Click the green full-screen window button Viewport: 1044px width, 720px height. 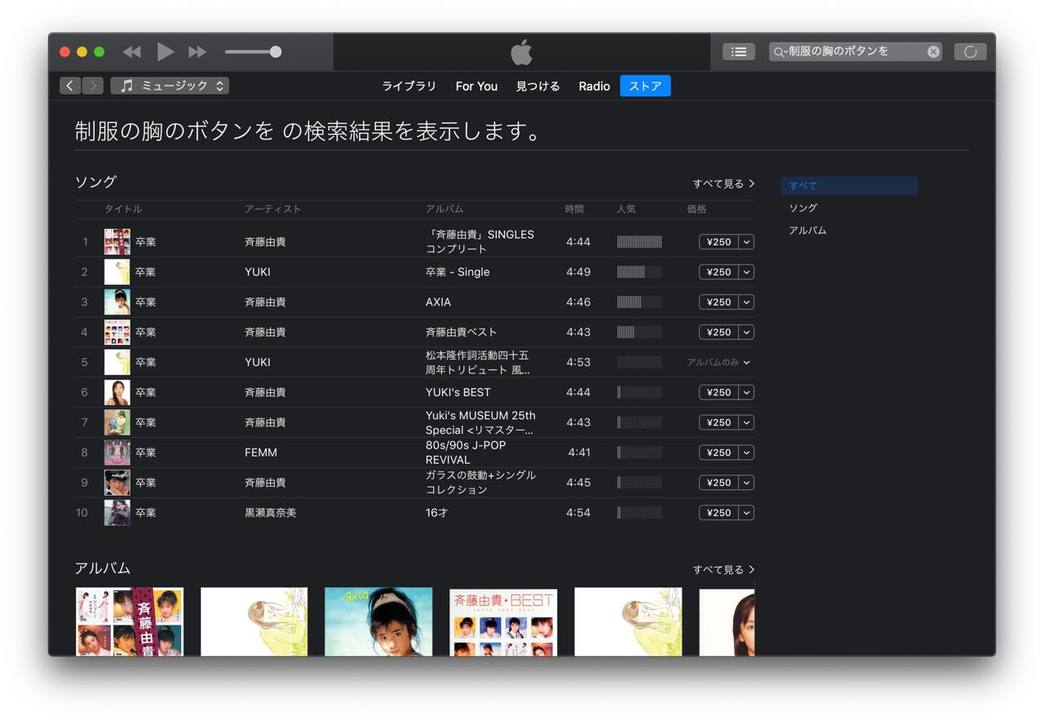click(99, 52)
